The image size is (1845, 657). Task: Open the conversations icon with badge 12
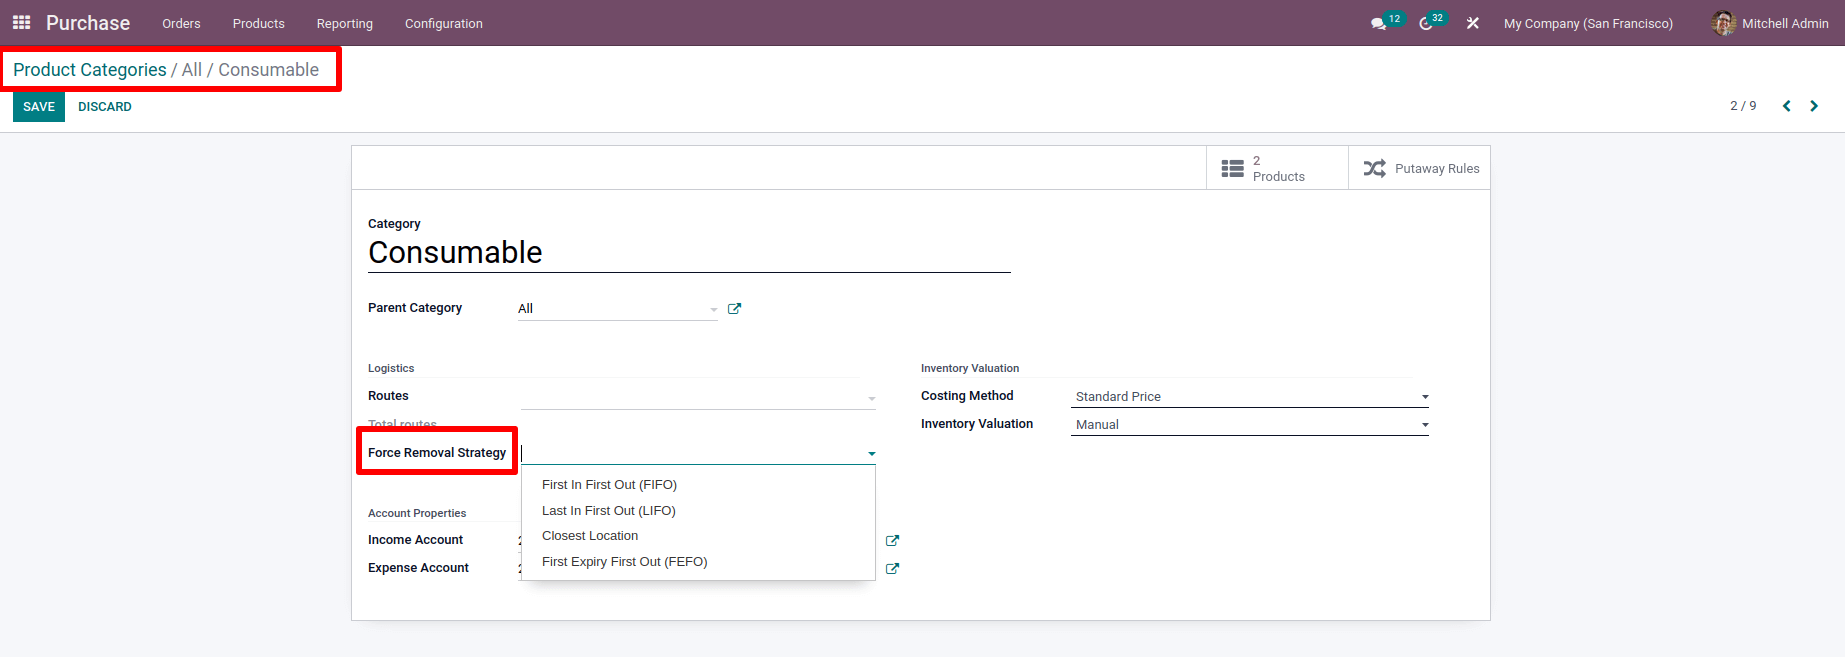(1379, 23)
